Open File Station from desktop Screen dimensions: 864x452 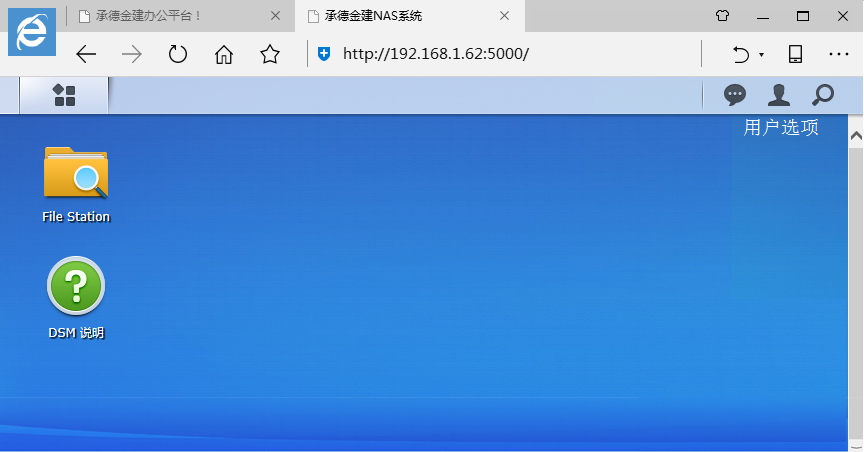point(76,173)
